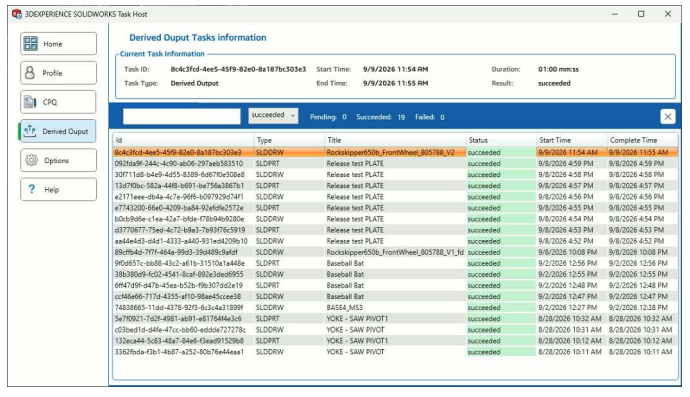The image size is (690, 397).
Task: Click title Rockskipper650b_FrontWheel_805788_V1_fd
Action: [x=395, y=252]
